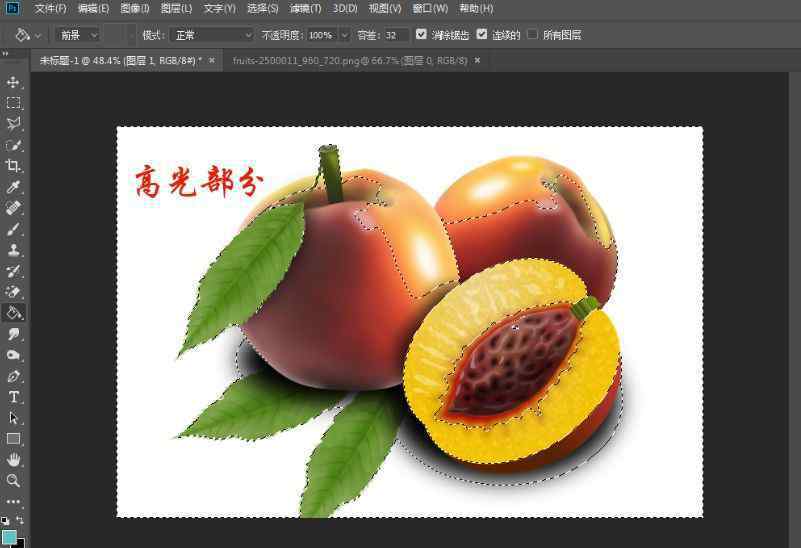
Task: Open the 模式 blend mode dropdown
Action: pyautogui.click(x=212, y=35)
